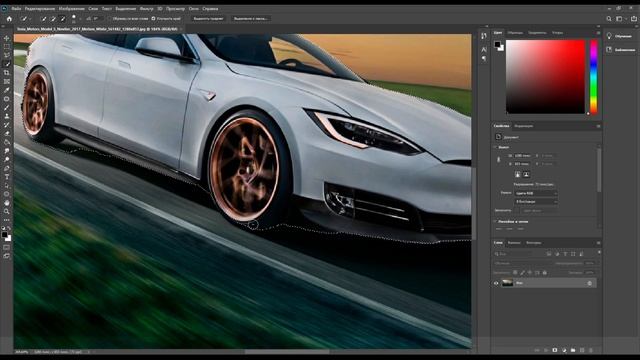Open the 'Обучение' panel

pyautogui.click(x=620, y=36)
